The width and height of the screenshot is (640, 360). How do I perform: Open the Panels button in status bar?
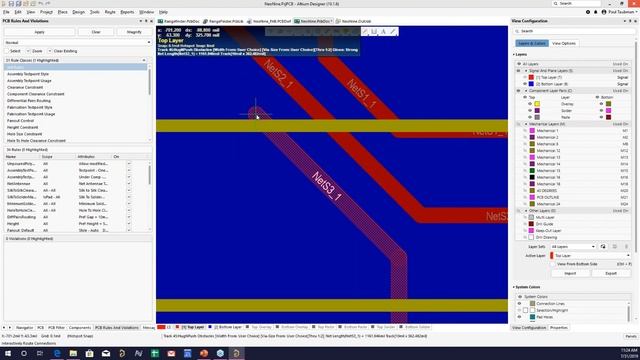coord(631,336)
